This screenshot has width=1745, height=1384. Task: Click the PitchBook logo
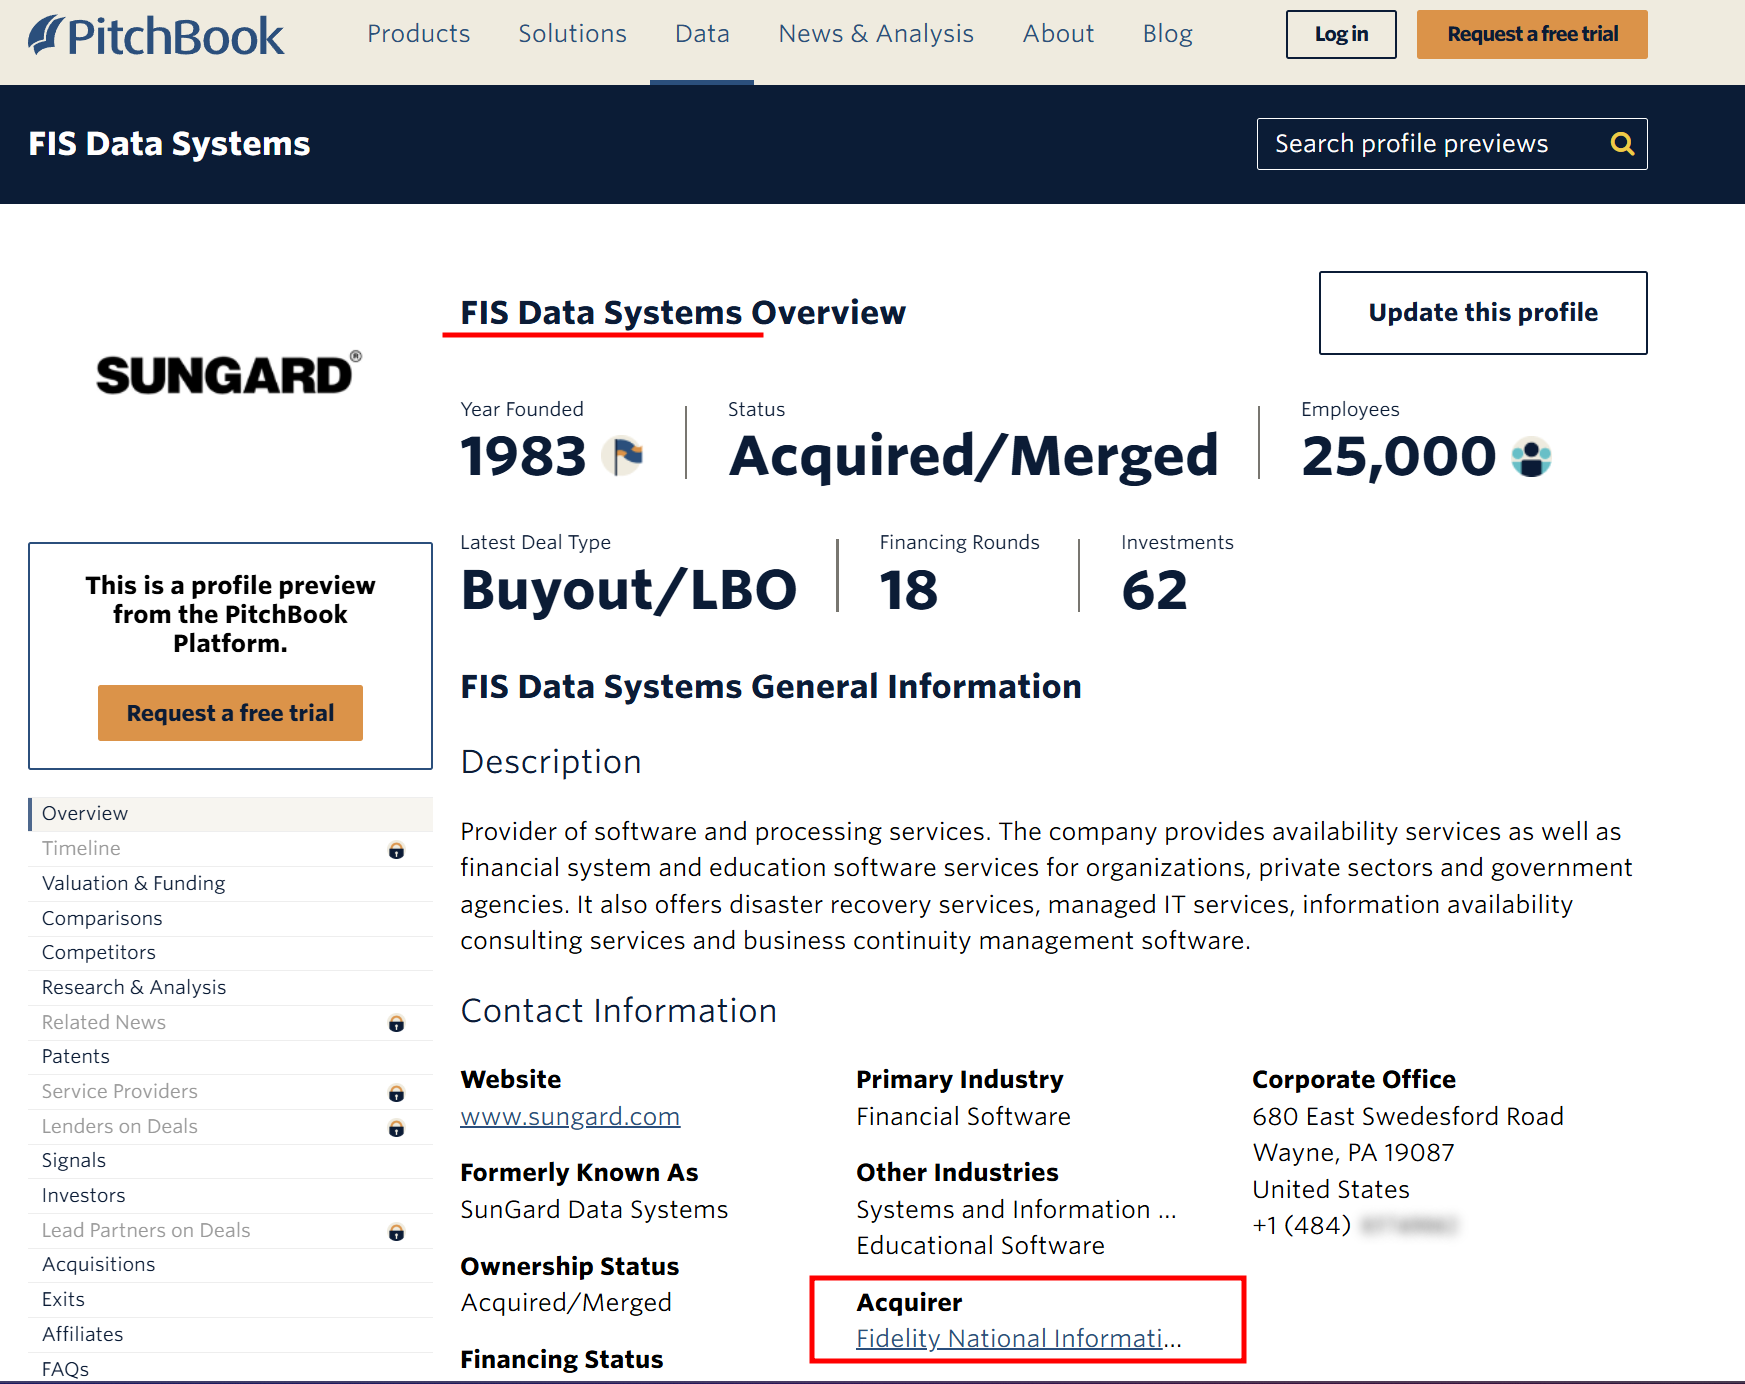[x=156, y=36]
